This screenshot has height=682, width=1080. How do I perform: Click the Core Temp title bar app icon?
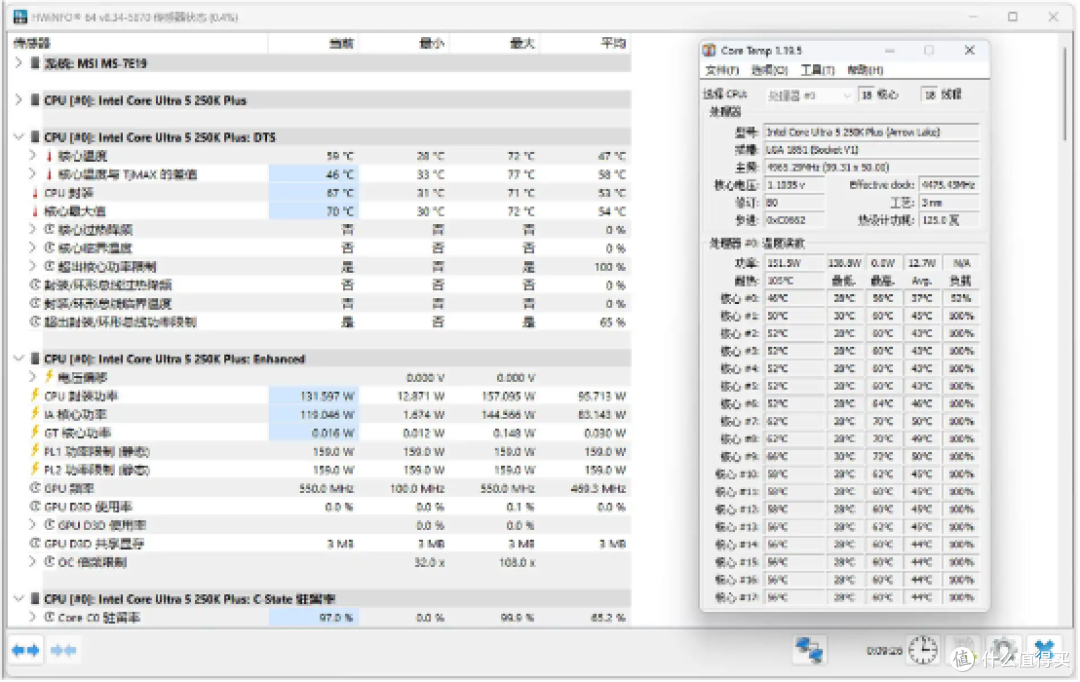coord(709,50)
